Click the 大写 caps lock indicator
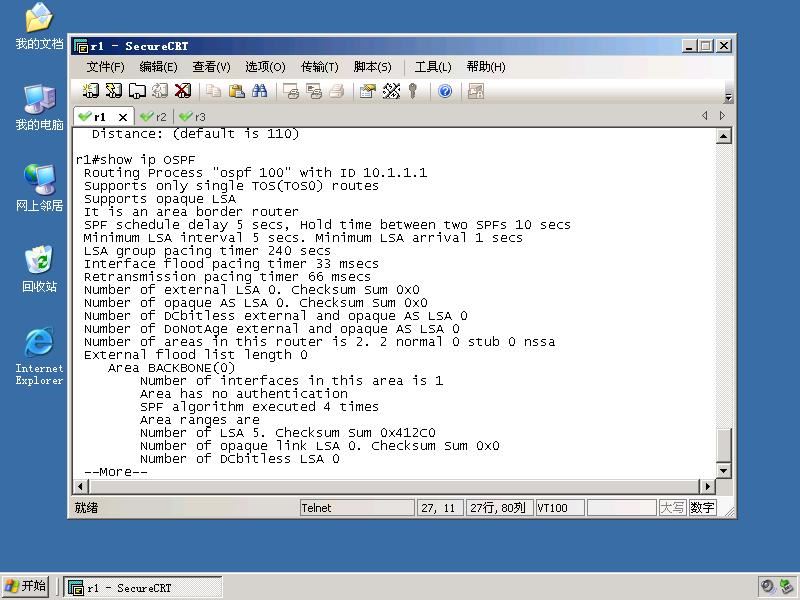Screen dimensions: 800x600 pos(672,508)
